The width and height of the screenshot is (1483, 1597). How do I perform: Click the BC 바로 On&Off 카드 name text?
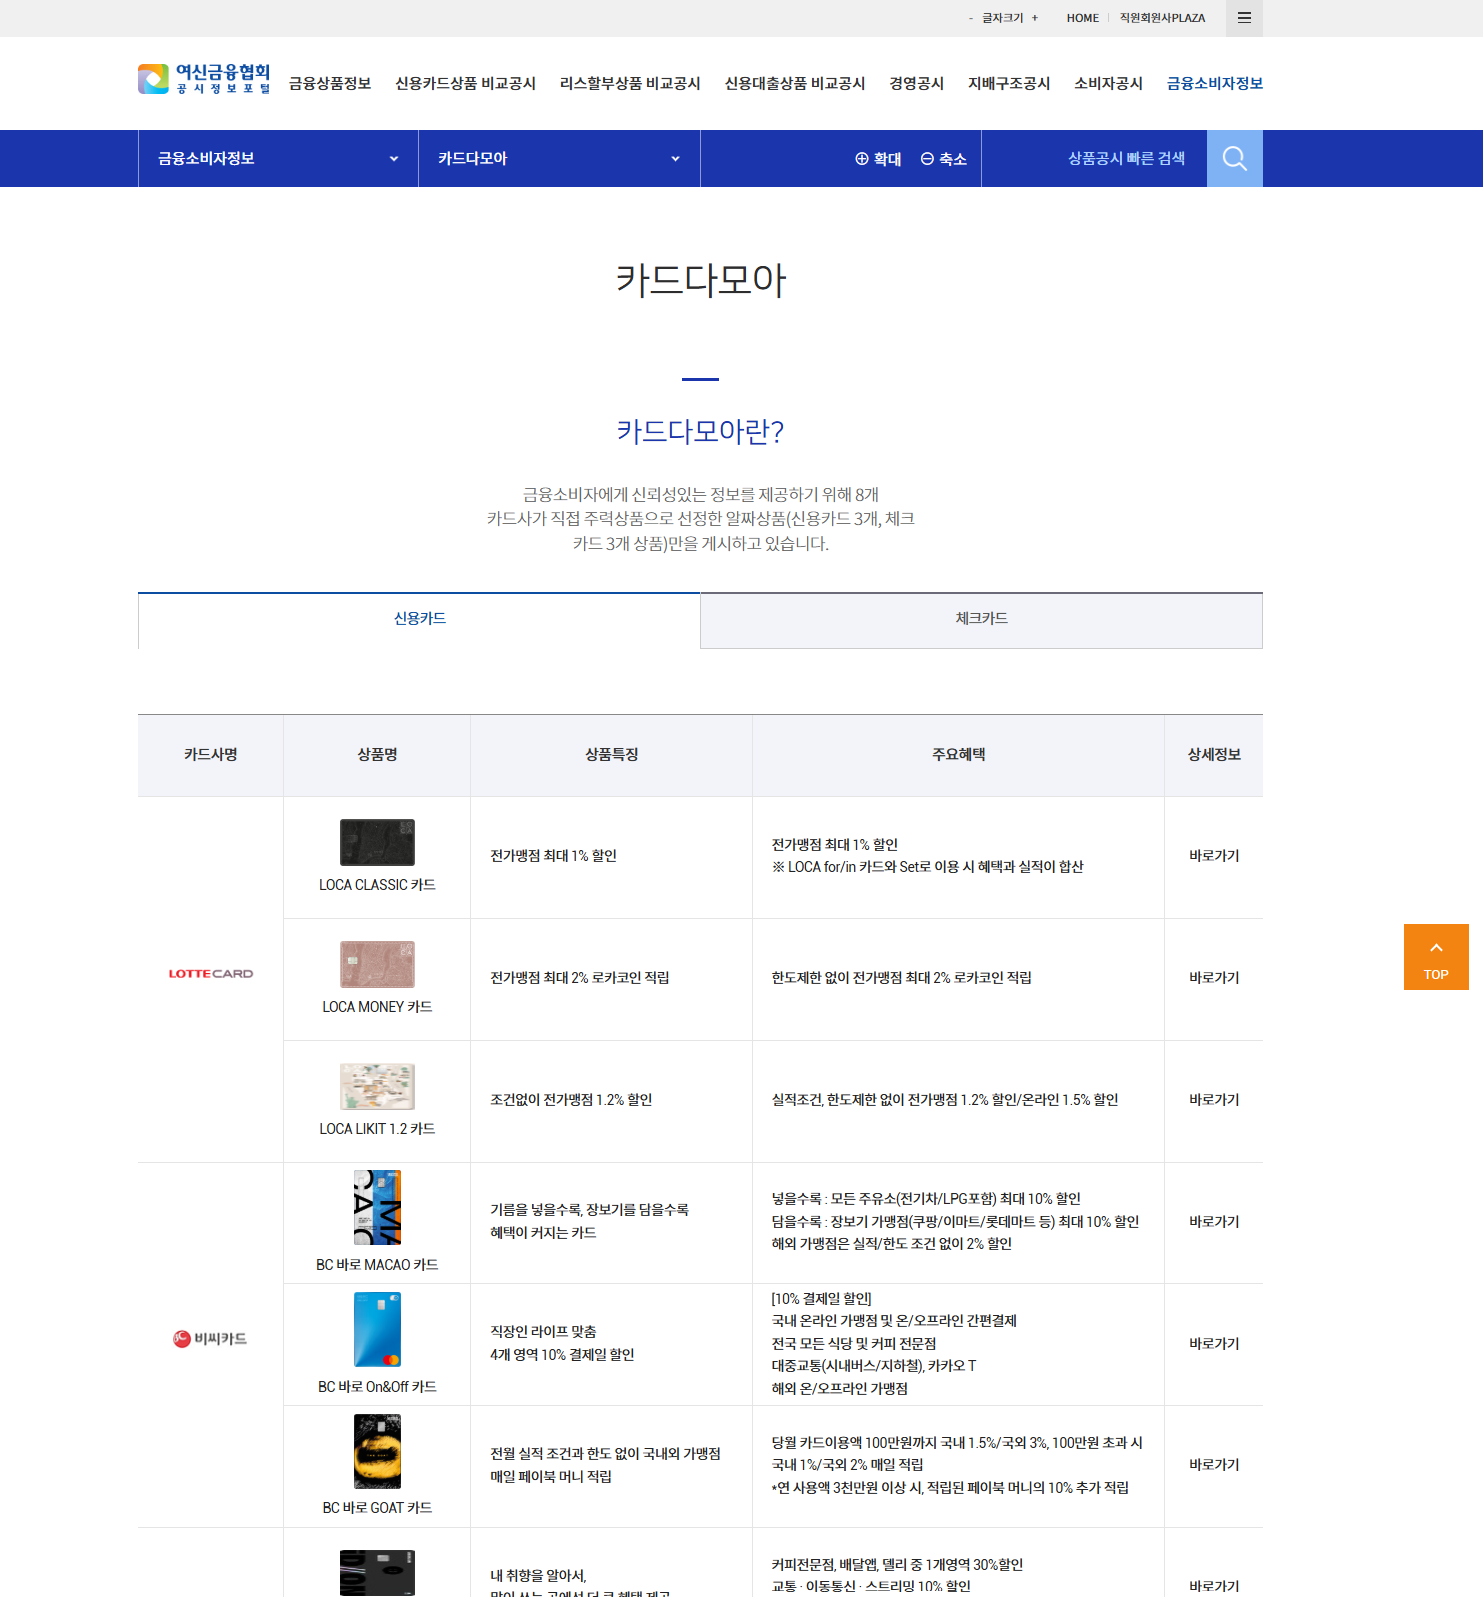(x=377, y=1387)
